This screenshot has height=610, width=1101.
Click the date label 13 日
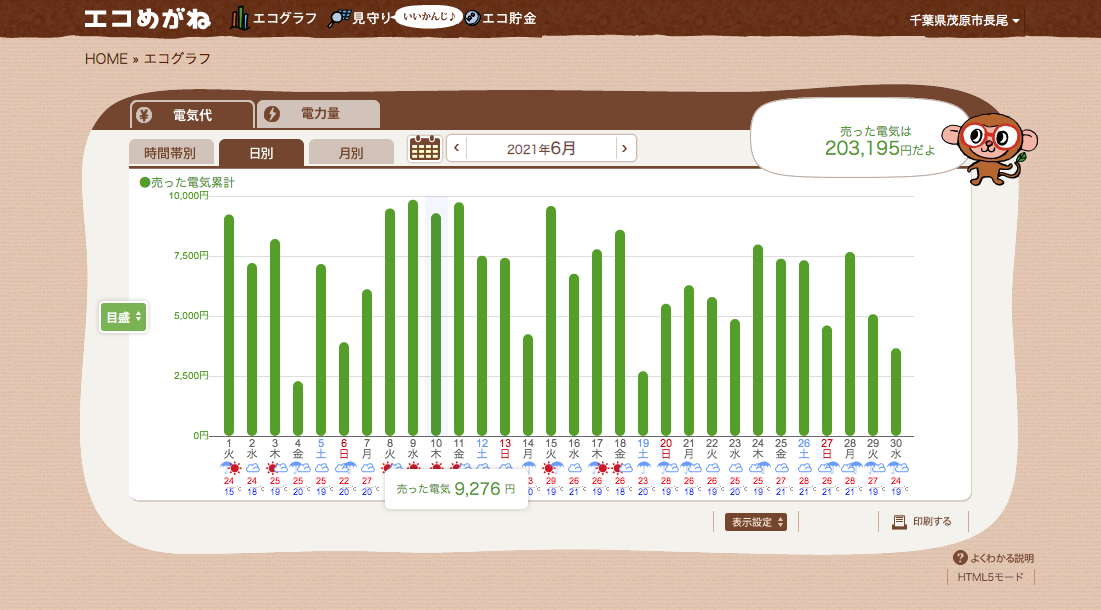(x=505, y=449)
